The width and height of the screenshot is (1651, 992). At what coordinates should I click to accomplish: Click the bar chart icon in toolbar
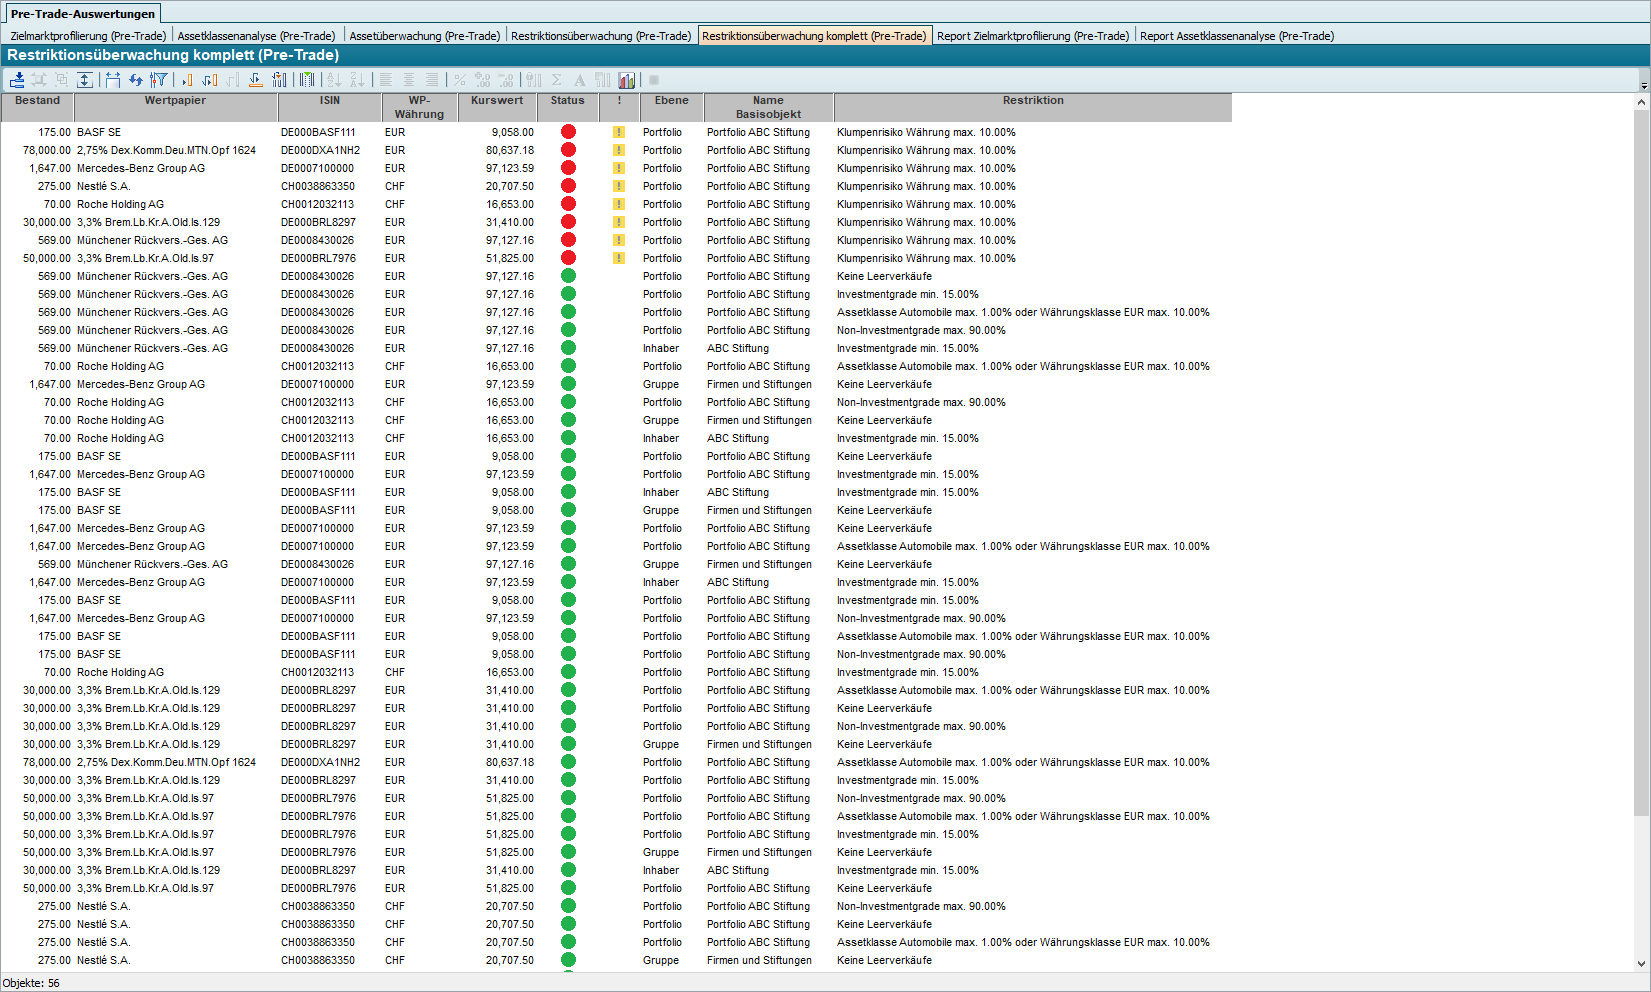coord(627,80)
